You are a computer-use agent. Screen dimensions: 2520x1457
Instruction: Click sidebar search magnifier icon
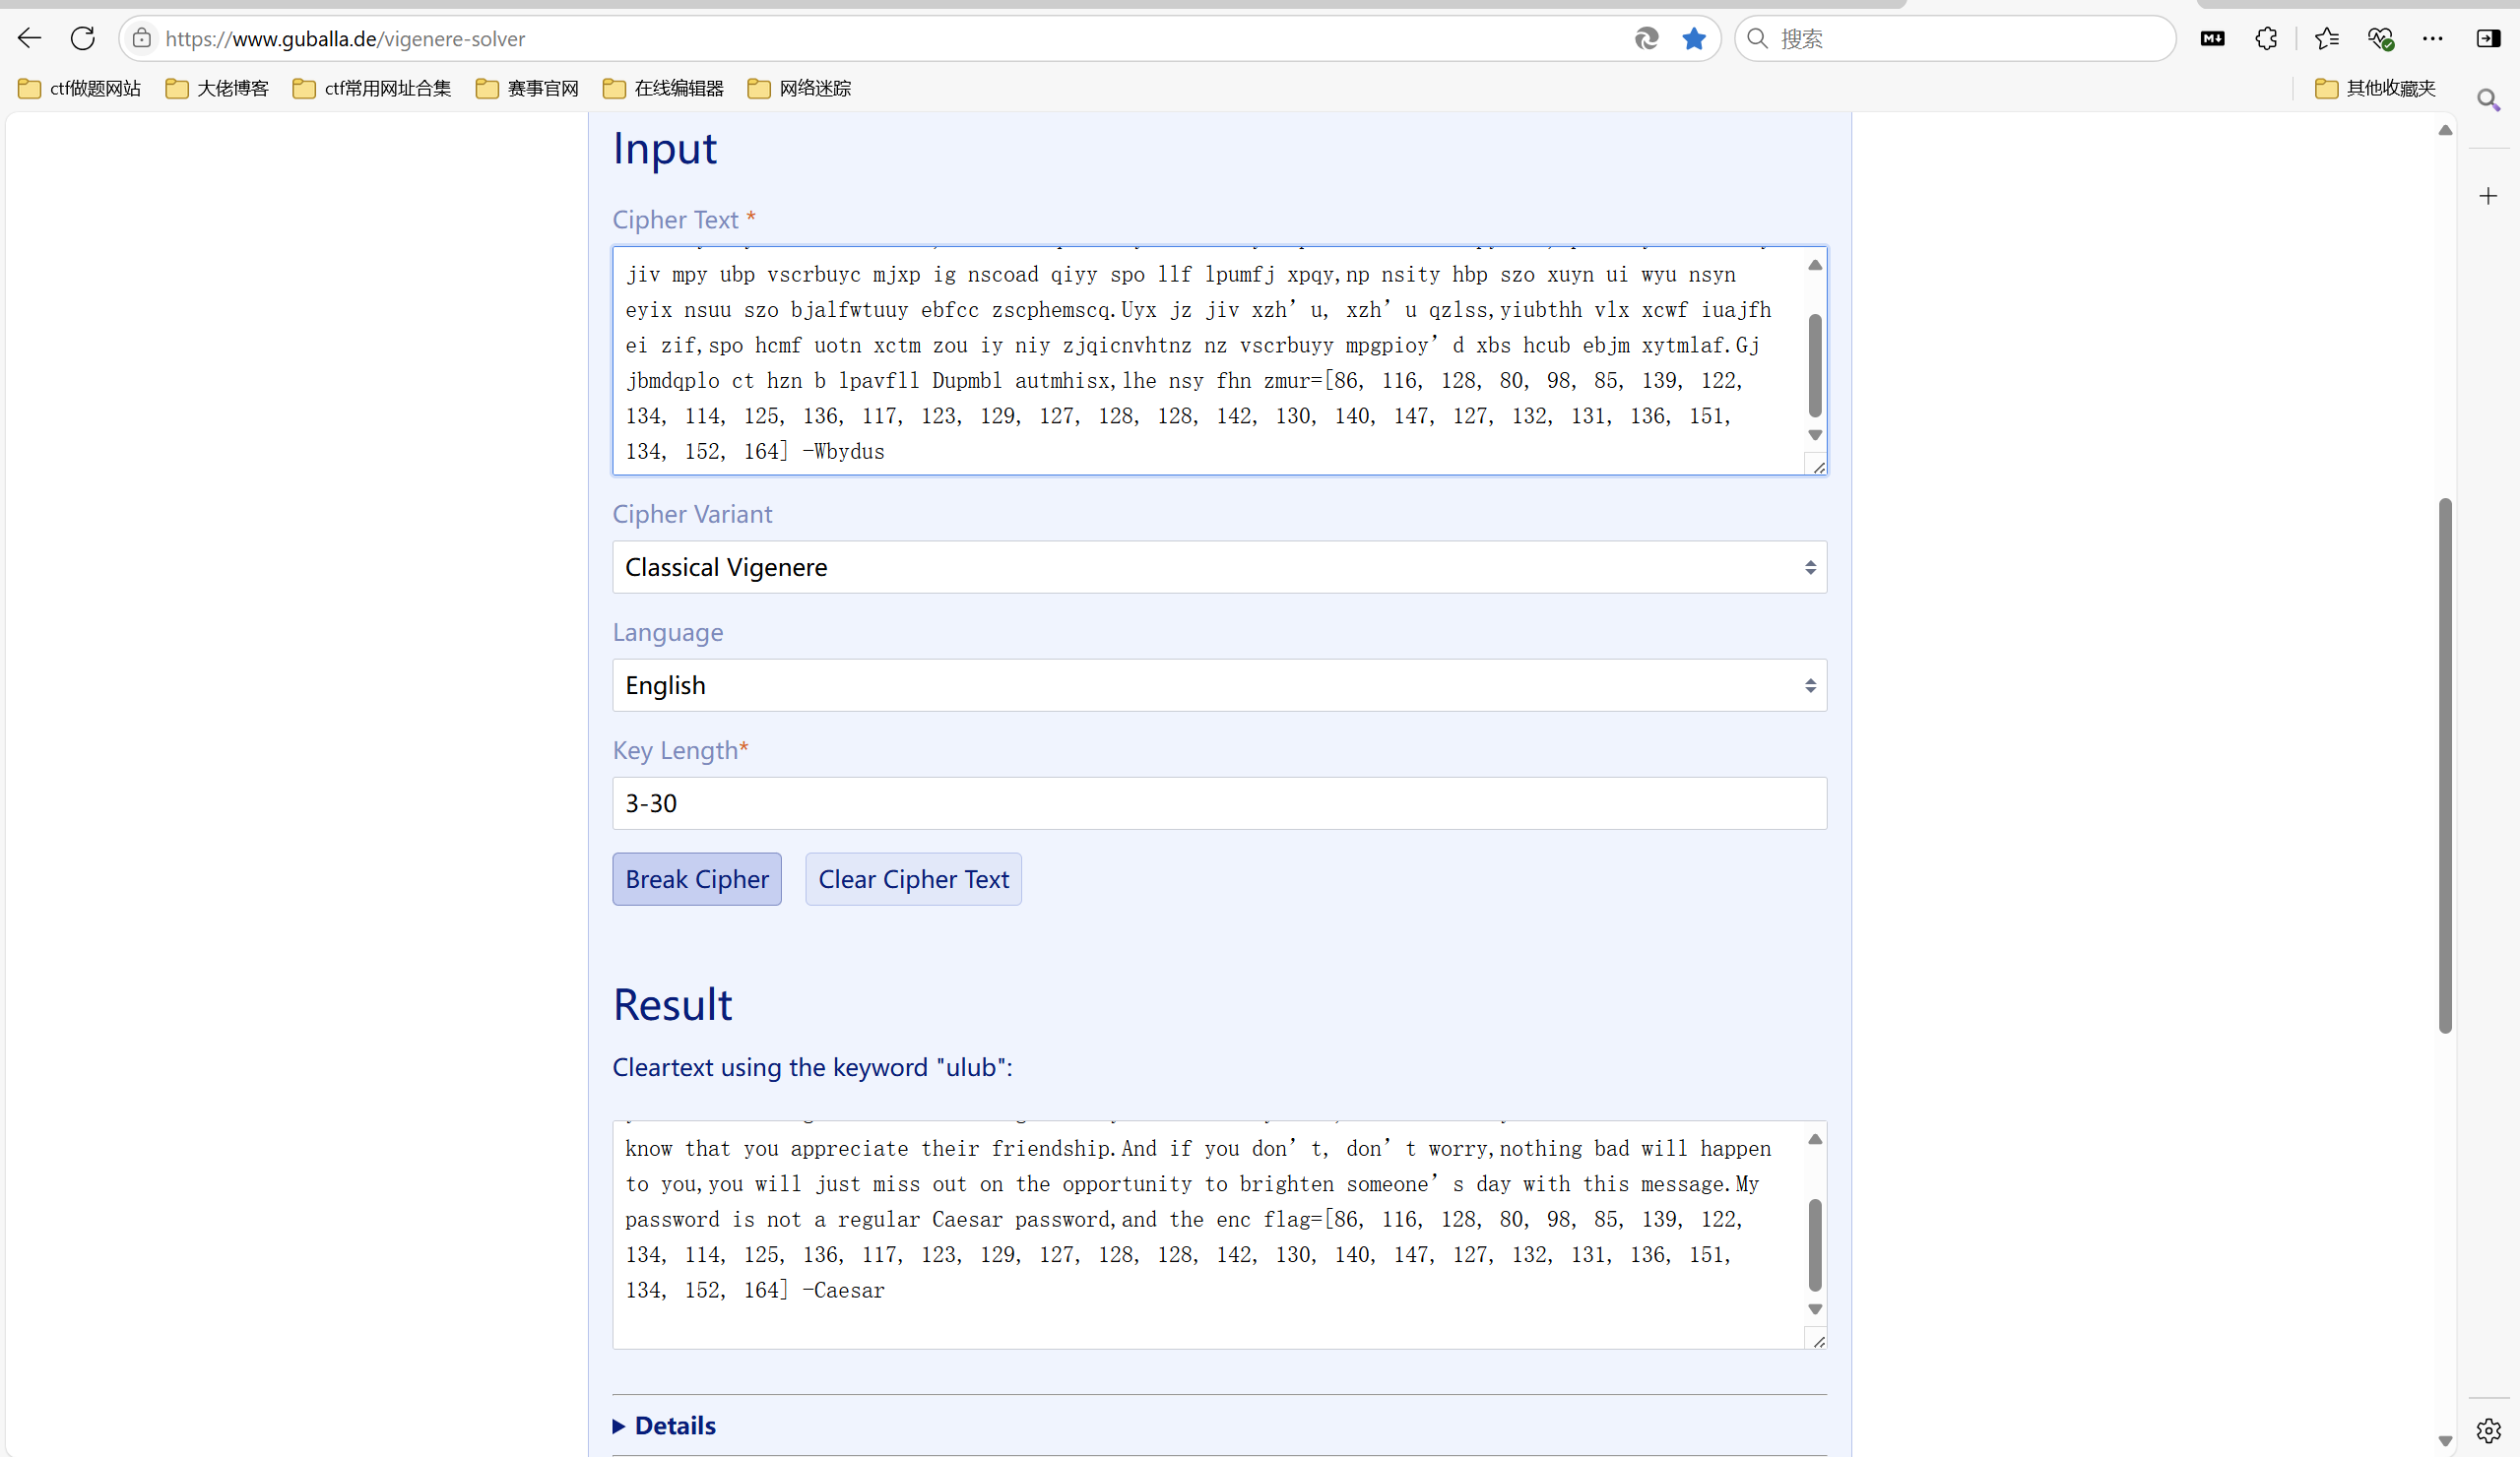[x=2488, y=99]
